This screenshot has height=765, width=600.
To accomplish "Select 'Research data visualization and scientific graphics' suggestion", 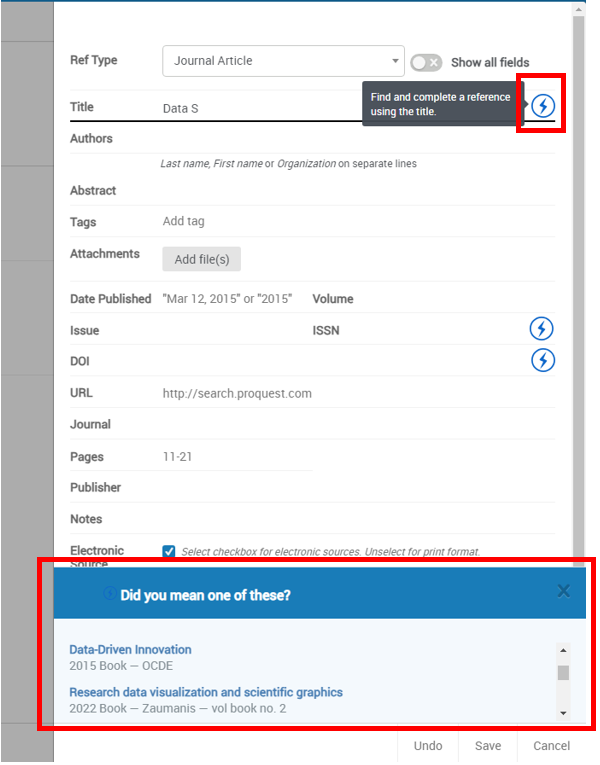I will [x=205, y=692].
